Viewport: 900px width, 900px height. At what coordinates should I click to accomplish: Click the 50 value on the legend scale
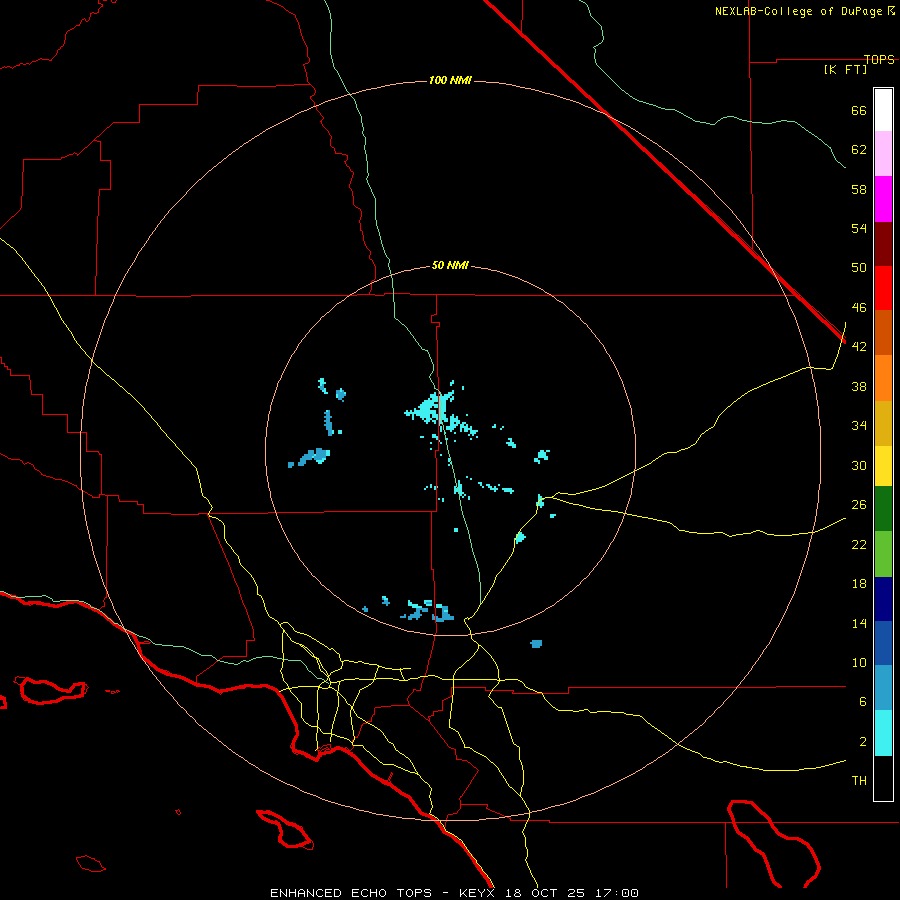click(x=859, y=267)
